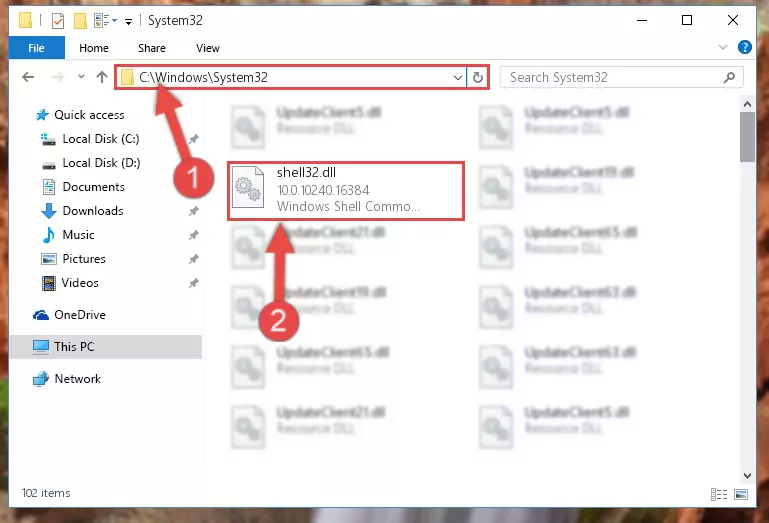769x523 pixels.
Task: Open the Help question mark icon
Action: point(744,47)
